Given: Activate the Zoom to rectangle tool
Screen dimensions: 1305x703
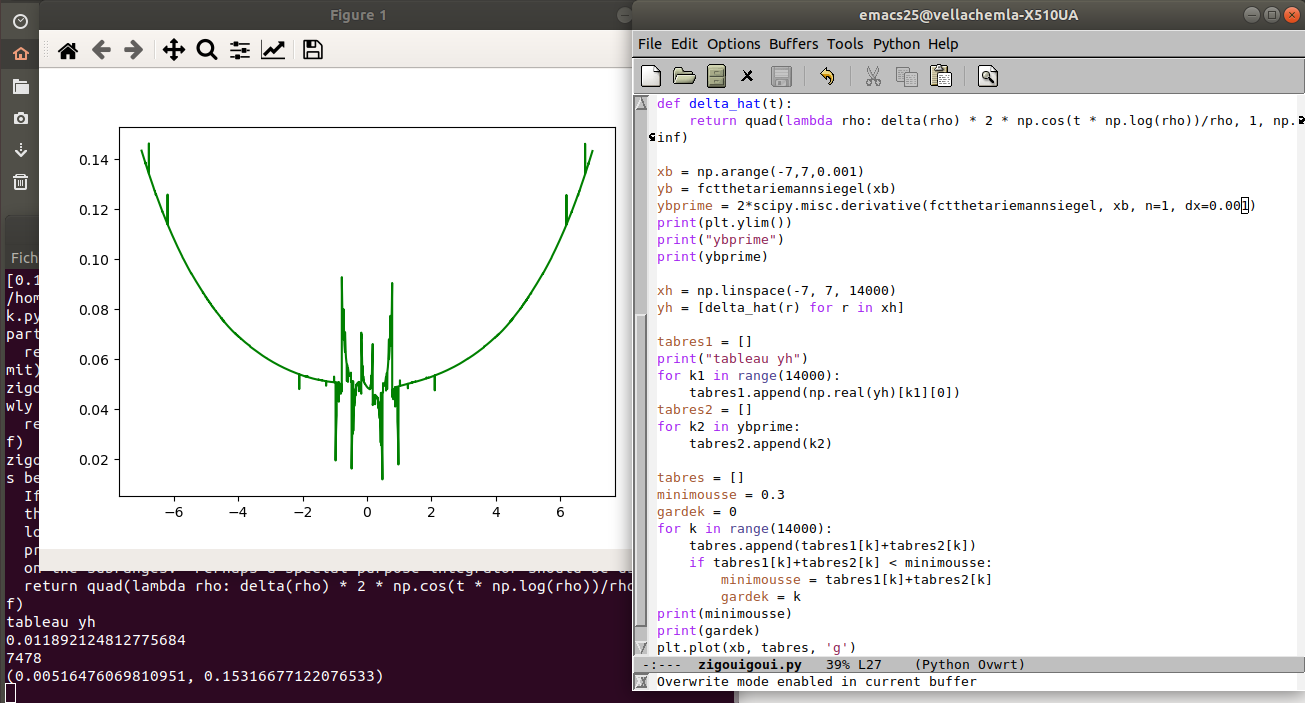Looking at the screenshot, I should coord(207,50).
